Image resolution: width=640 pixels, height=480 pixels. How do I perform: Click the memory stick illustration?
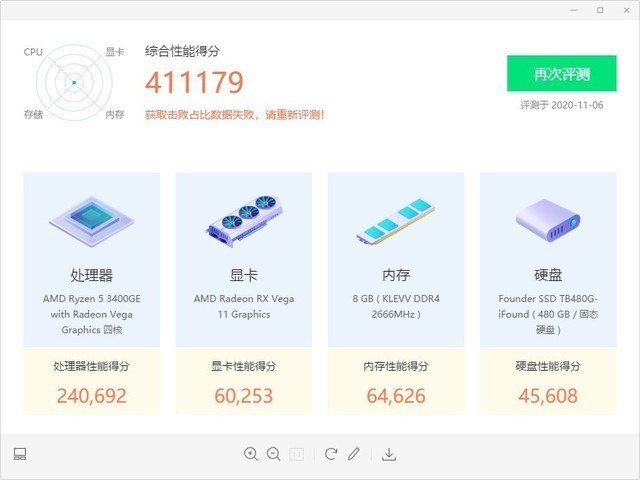point(396,222)
